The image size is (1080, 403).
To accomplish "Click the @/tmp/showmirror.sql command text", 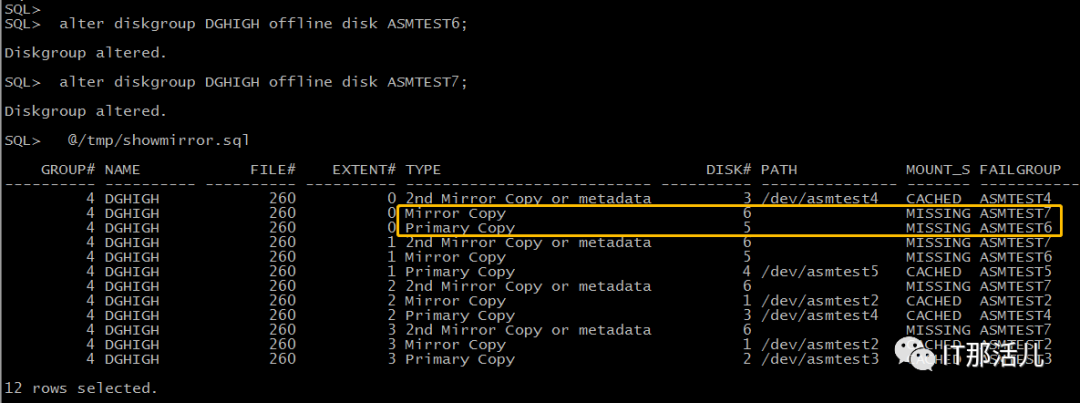I will click(158, 141).
